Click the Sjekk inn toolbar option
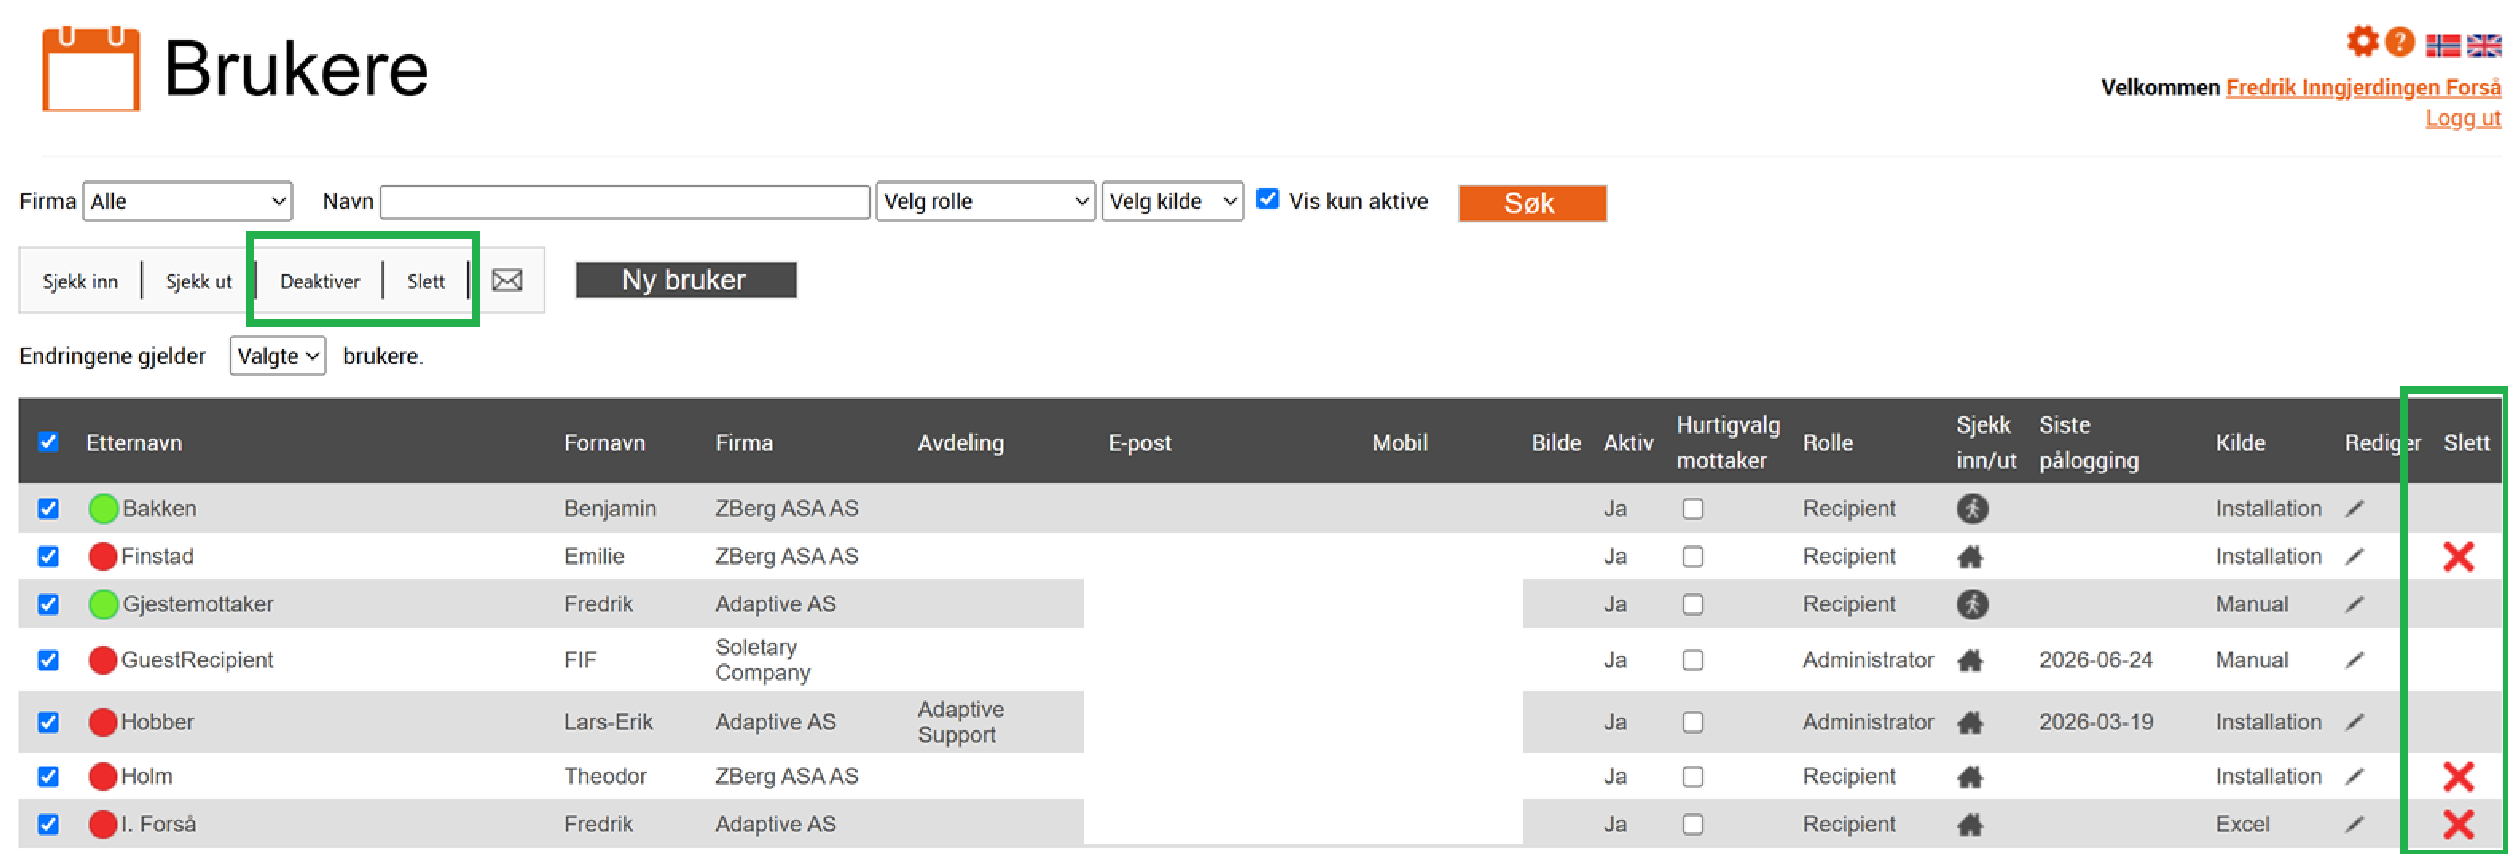 click(x=80, y=281)
